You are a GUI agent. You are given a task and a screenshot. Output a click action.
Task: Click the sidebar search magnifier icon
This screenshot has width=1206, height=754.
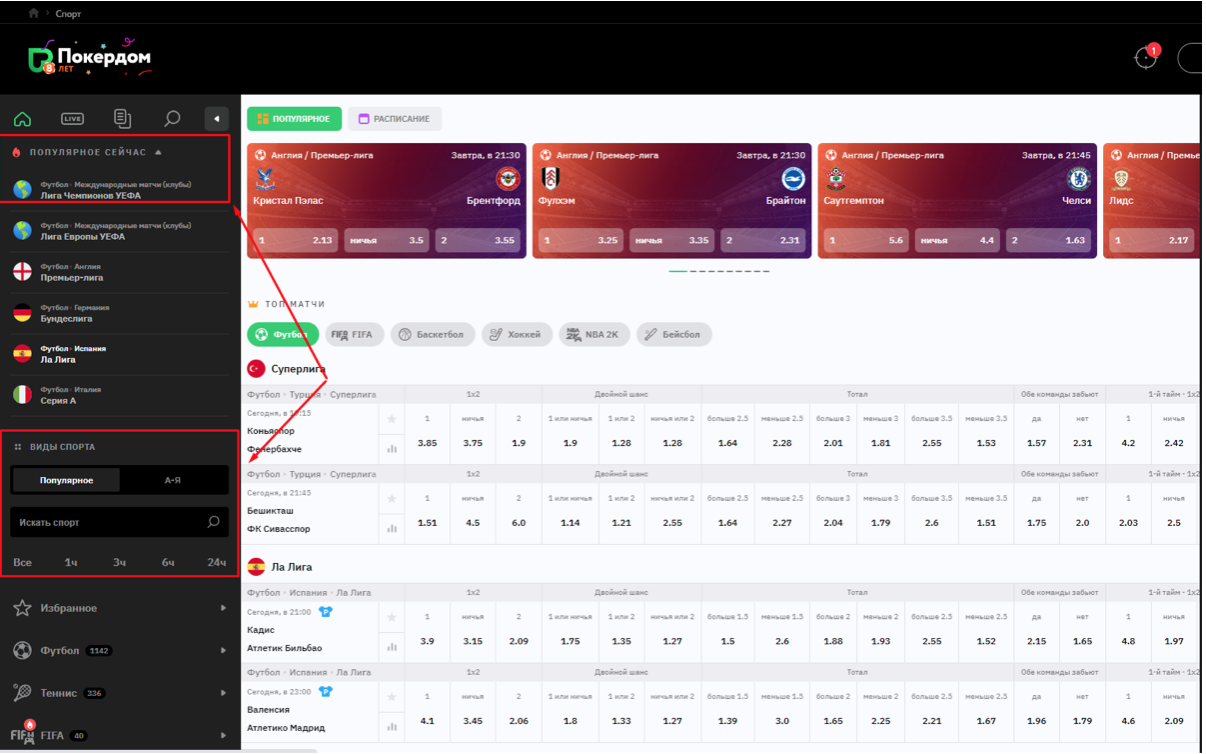tap(172, 119)
